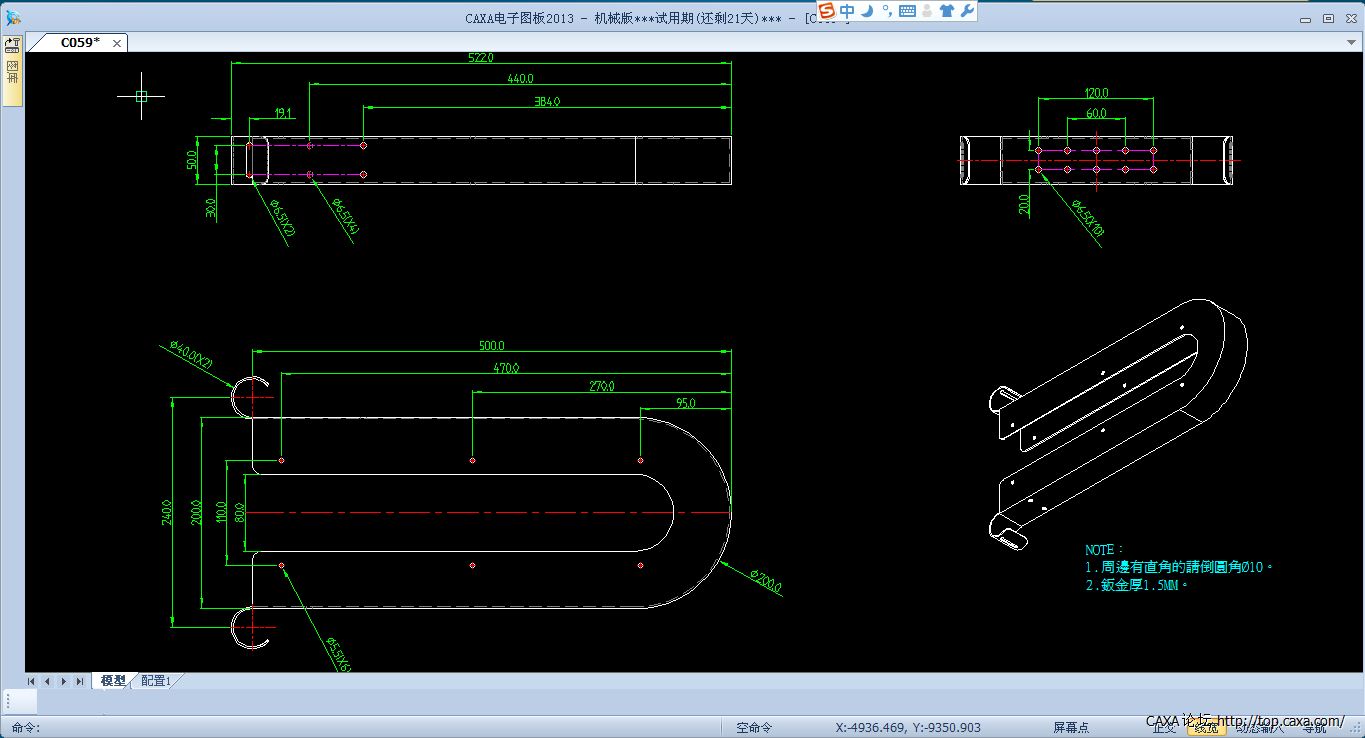Open the Sogou soft keyboard icon
The height and width of the screenshot is (738, 1365).
tap(907, 11)
